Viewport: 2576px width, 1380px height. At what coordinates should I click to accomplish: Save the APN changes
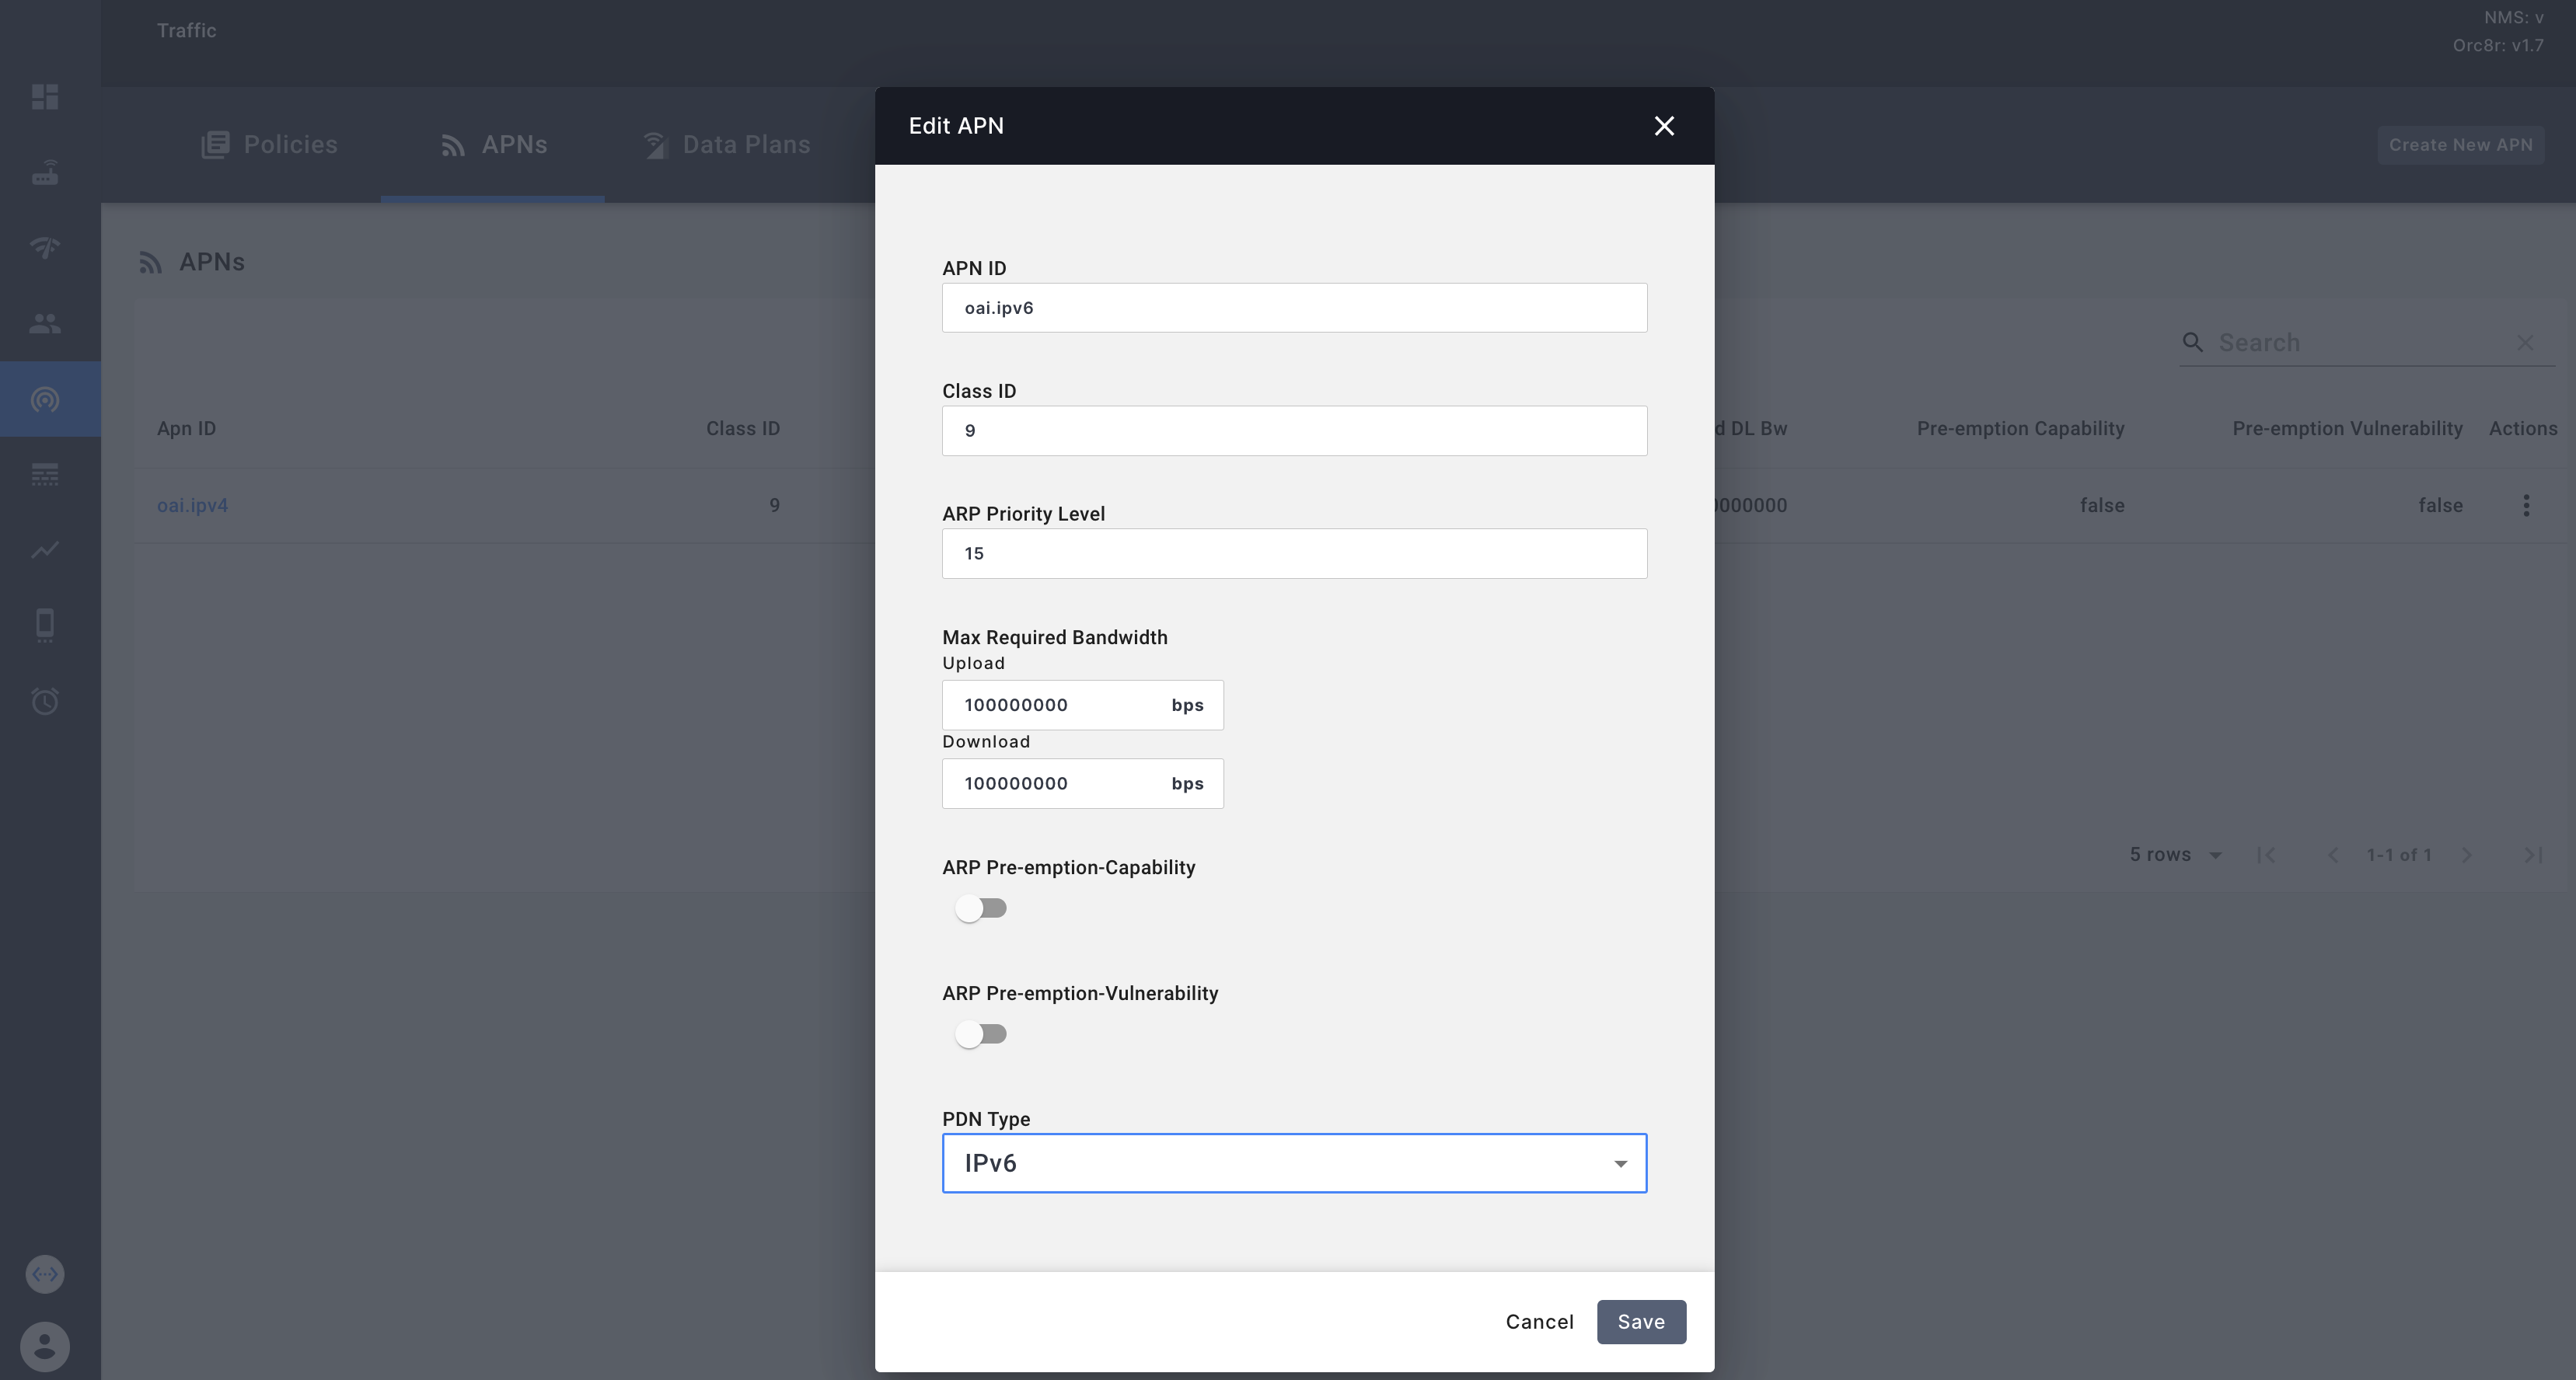1641,1321
